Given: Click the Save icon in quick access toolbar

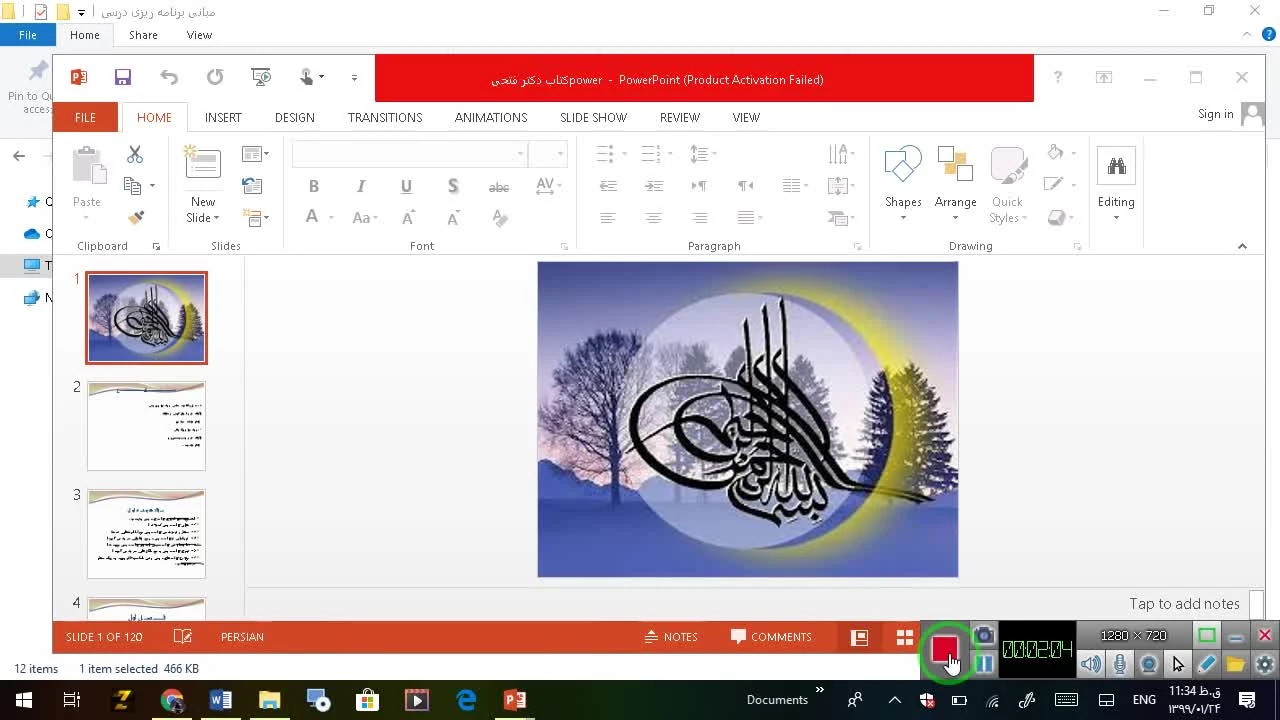Looking at the screenshot, I should tap(122, 78).
